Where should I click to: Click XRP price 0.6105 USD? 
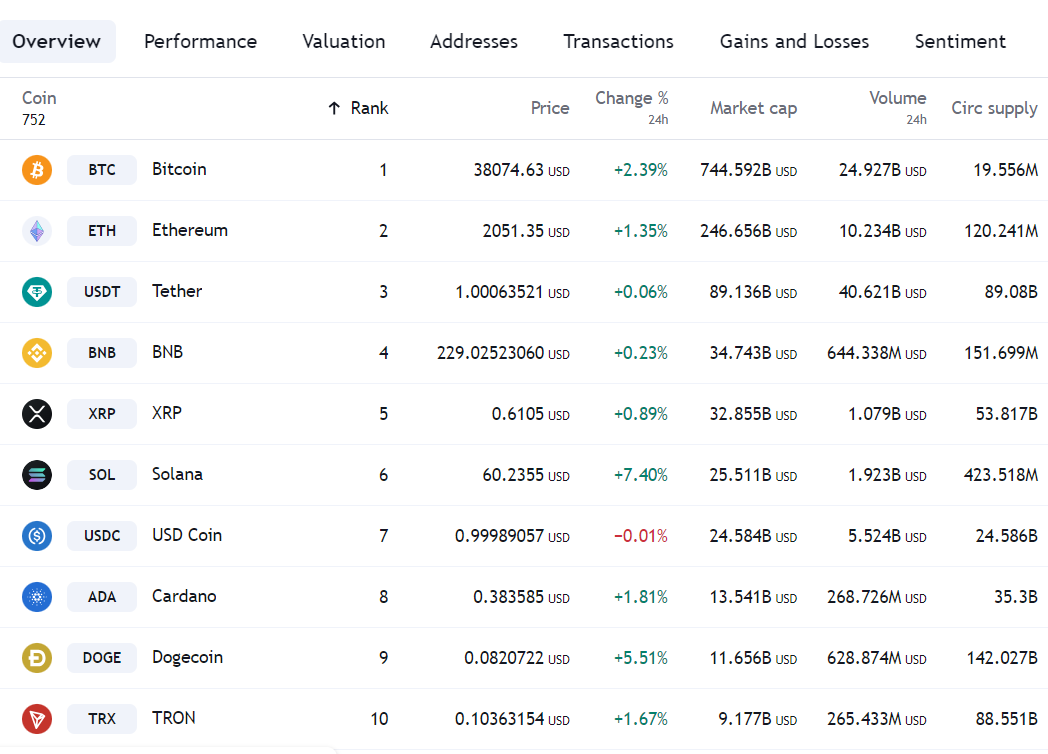(x=531, y=414)
